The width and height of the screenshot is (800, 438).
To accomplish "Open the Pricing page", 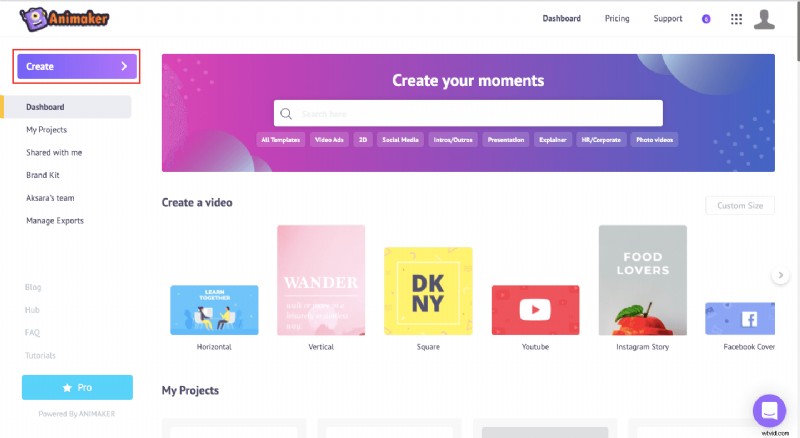I will pyautogui.click(x=617, y=18).
